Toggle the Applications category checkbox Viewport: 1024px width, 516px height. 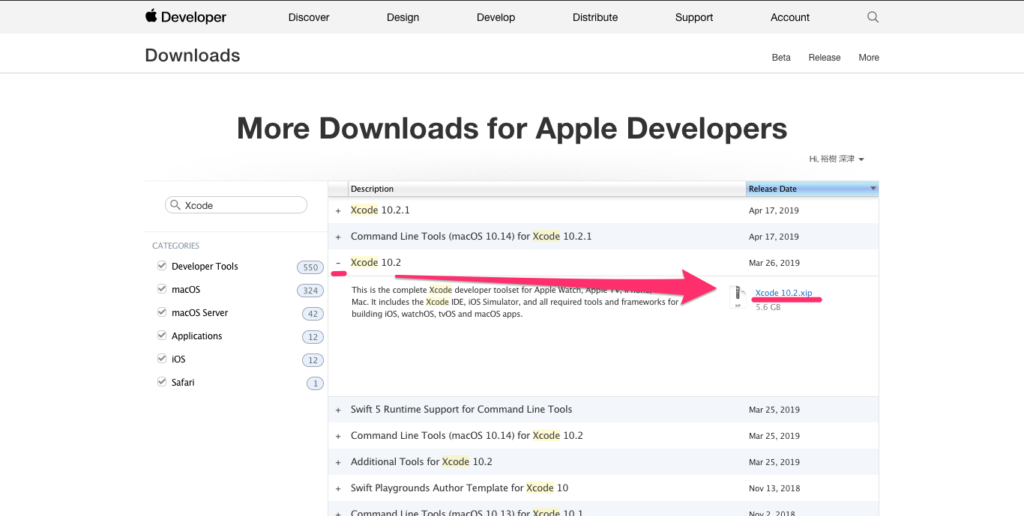(161, 335)
